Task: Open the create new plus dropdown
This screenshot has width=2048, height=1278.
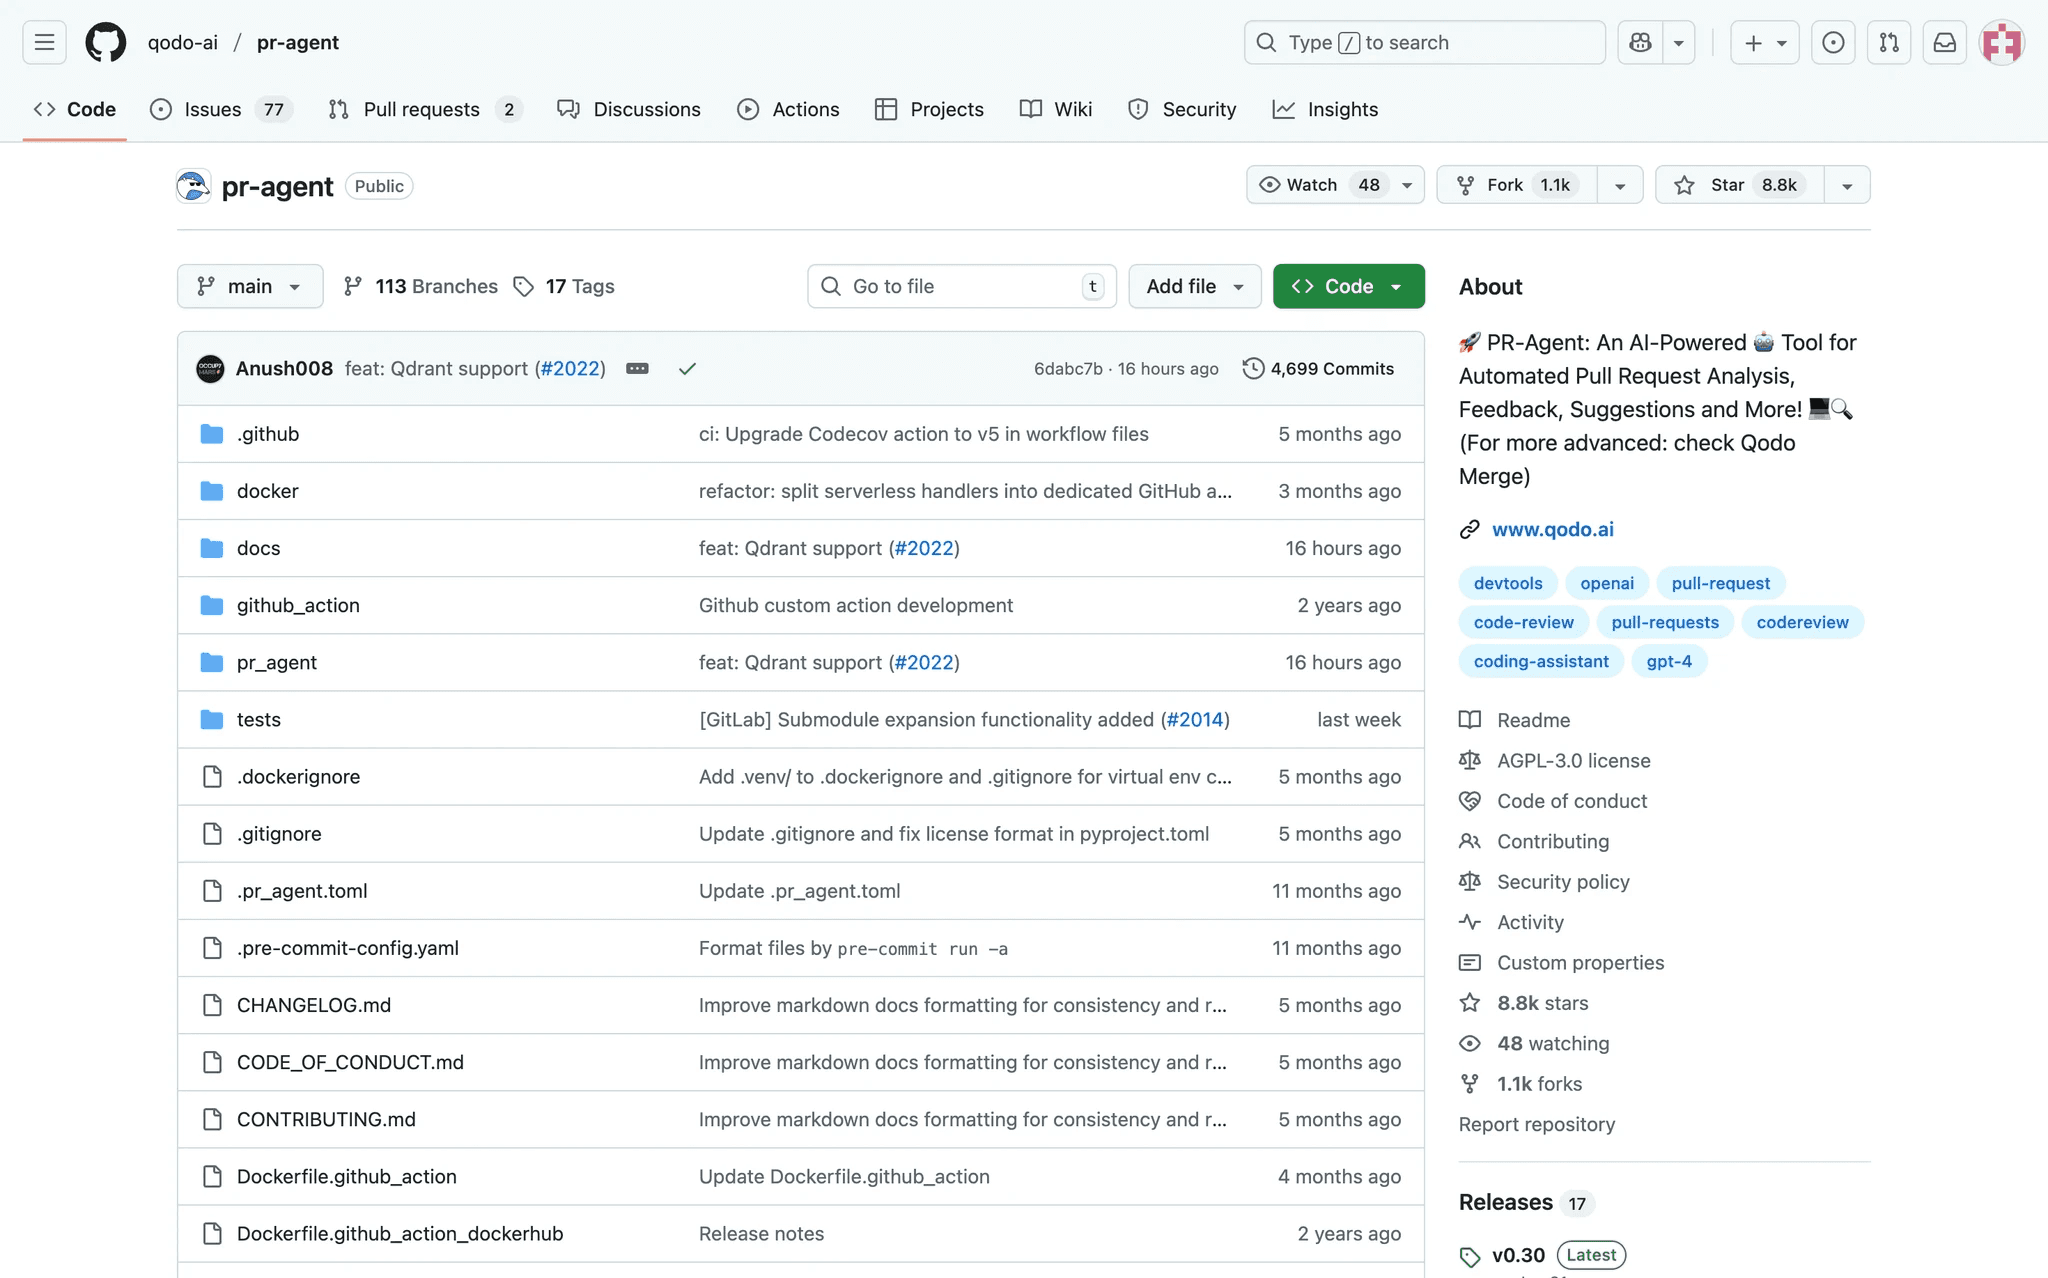Action: click(1765, 42)
